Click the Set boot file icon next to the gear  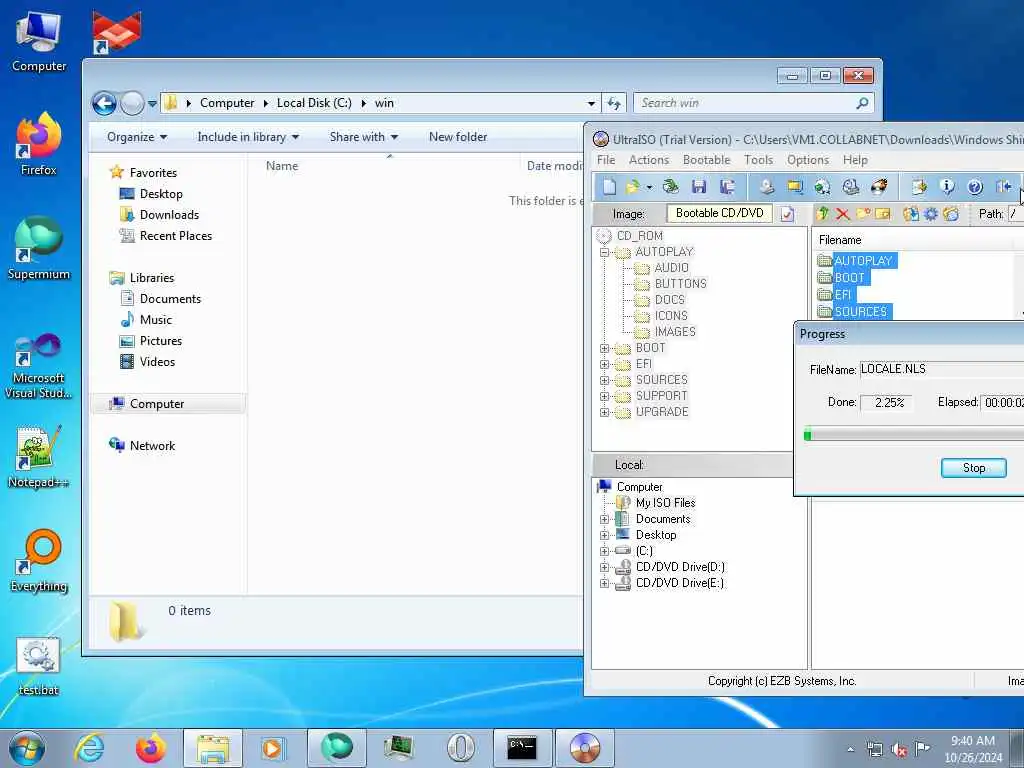(951, 214)
